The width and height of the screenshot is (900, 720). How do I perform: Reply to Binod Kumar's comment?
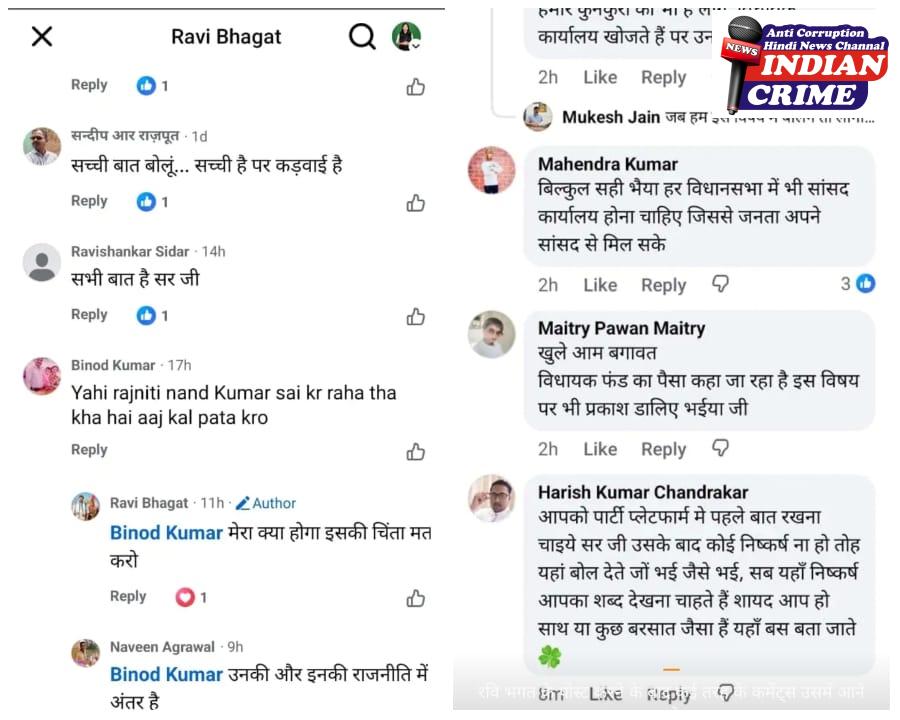tap(89, 450)
